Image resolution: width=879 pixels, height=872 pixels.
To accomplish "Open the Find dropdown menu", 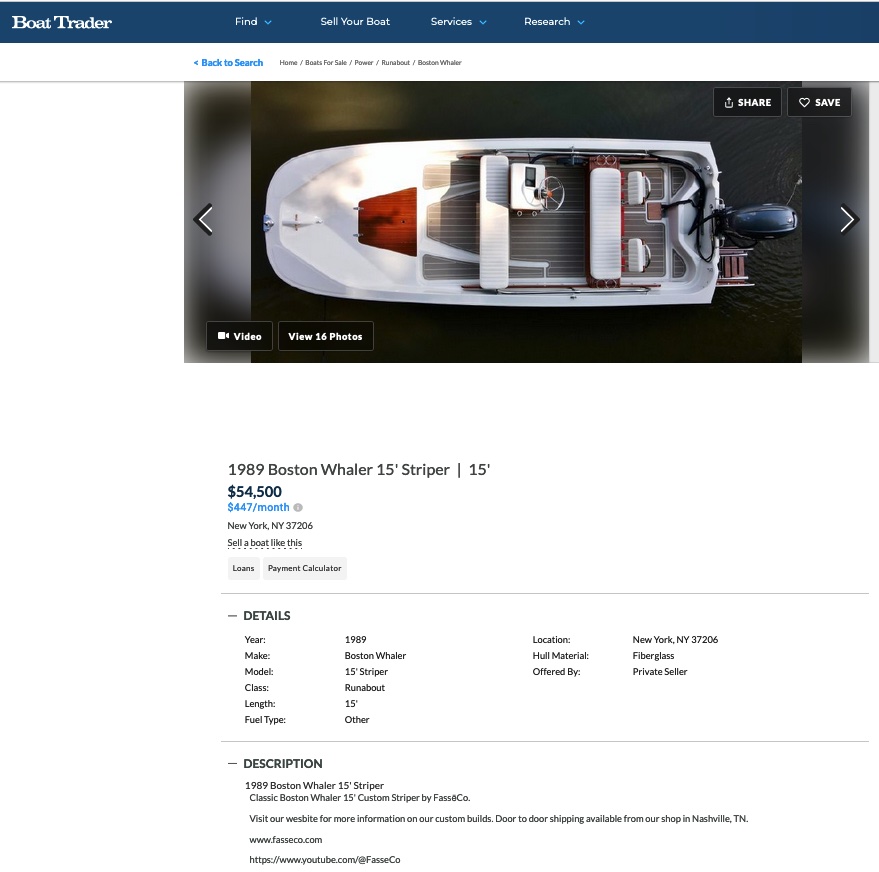I will [253, 22].
